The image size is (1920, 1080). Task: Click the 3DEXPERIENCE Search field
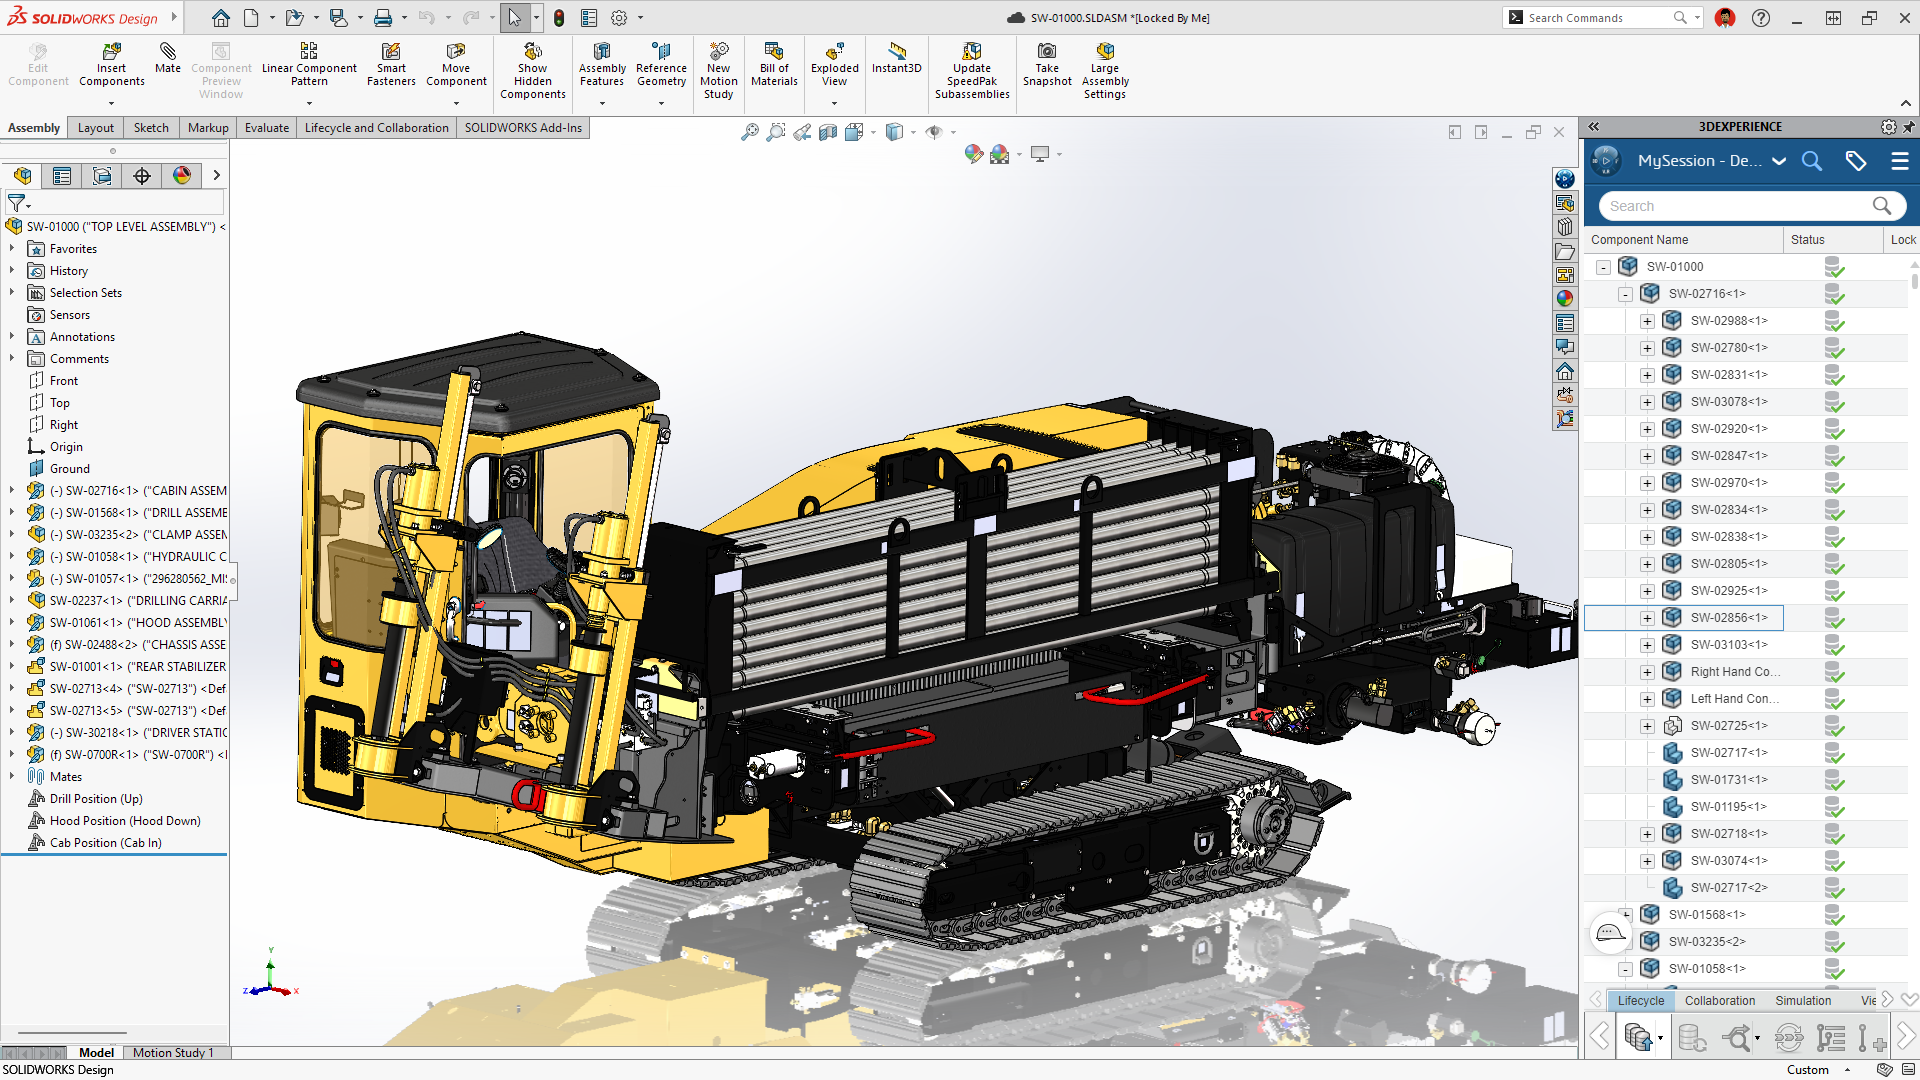coord(1750,206)
